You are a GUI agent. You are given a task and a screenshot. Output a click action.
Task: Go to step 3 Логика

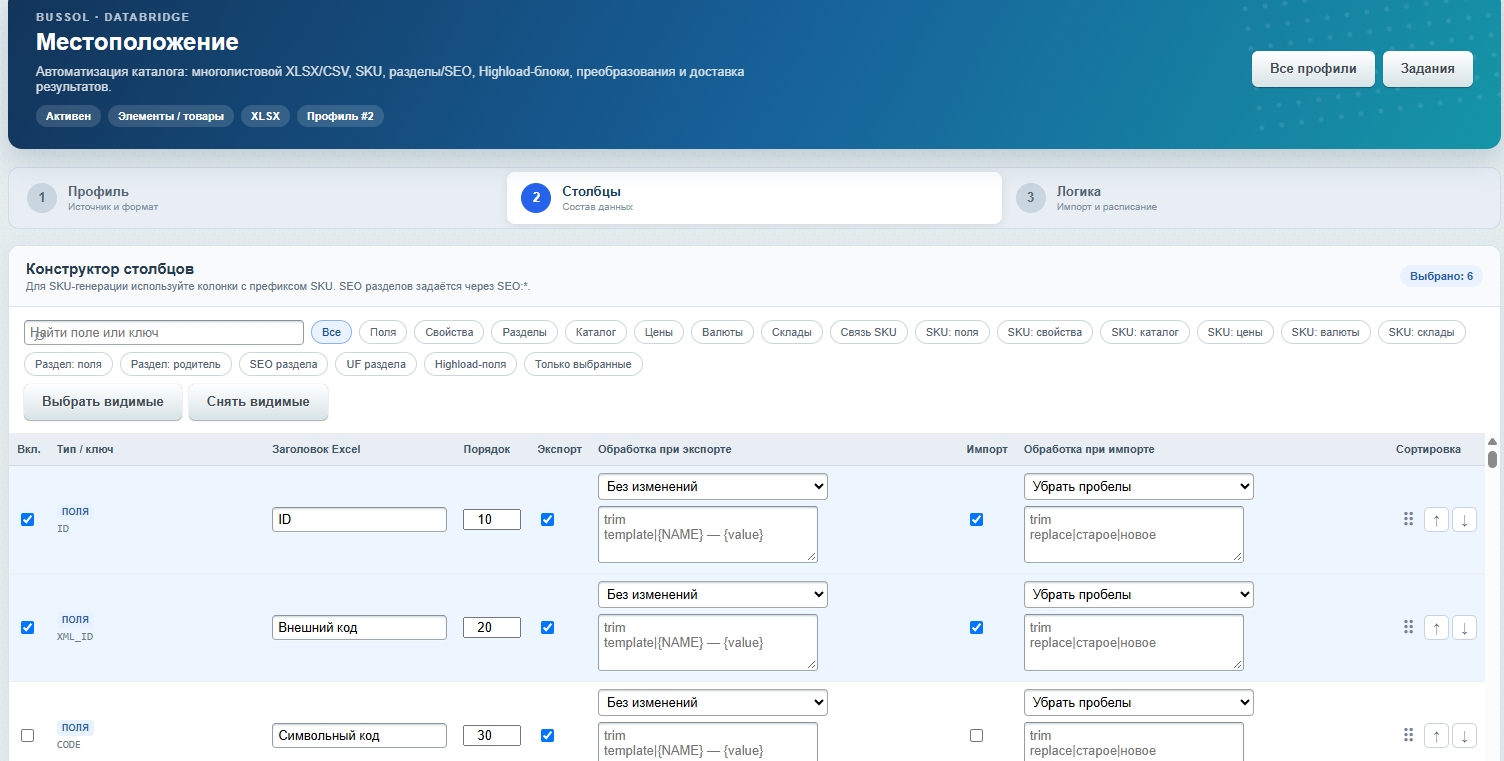pos(1249,198)
